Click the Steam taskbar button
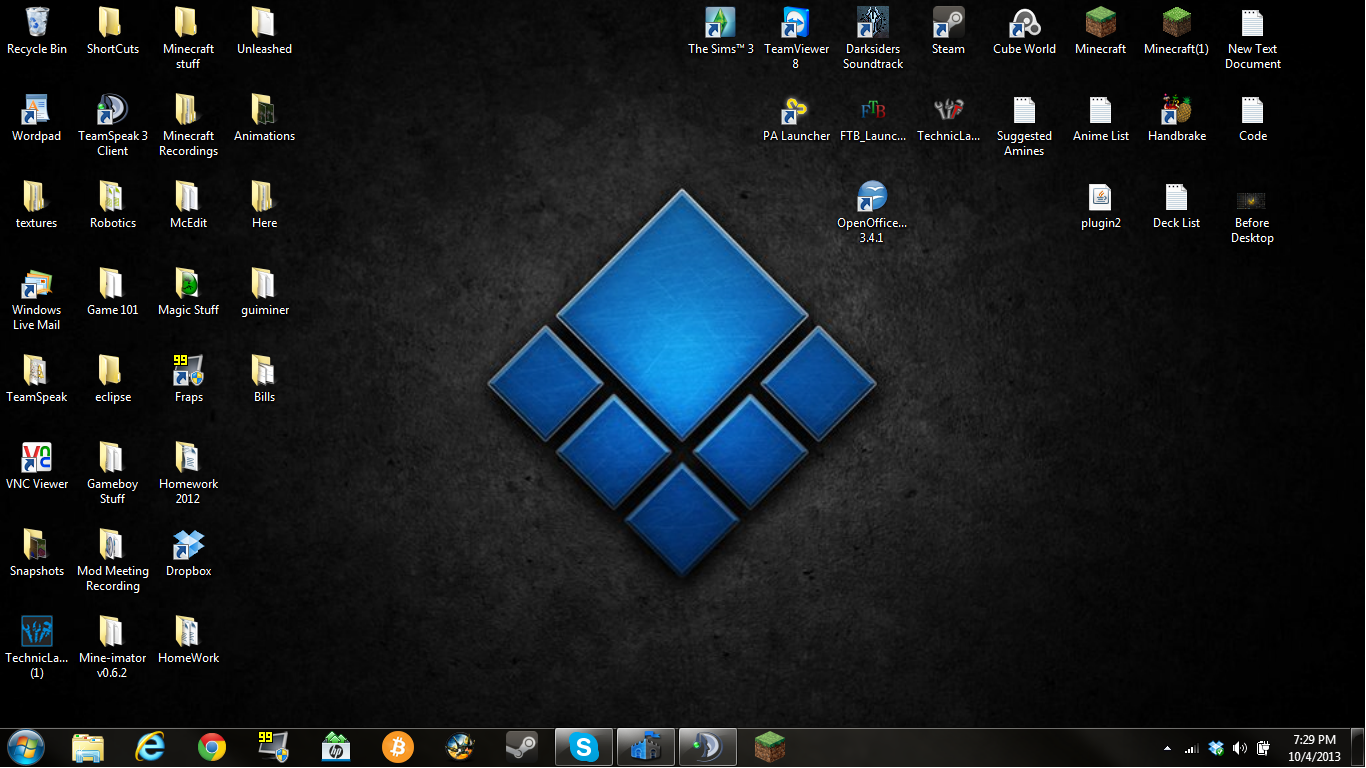Screen dimensions: 1366x768 [x=522, y=747]
